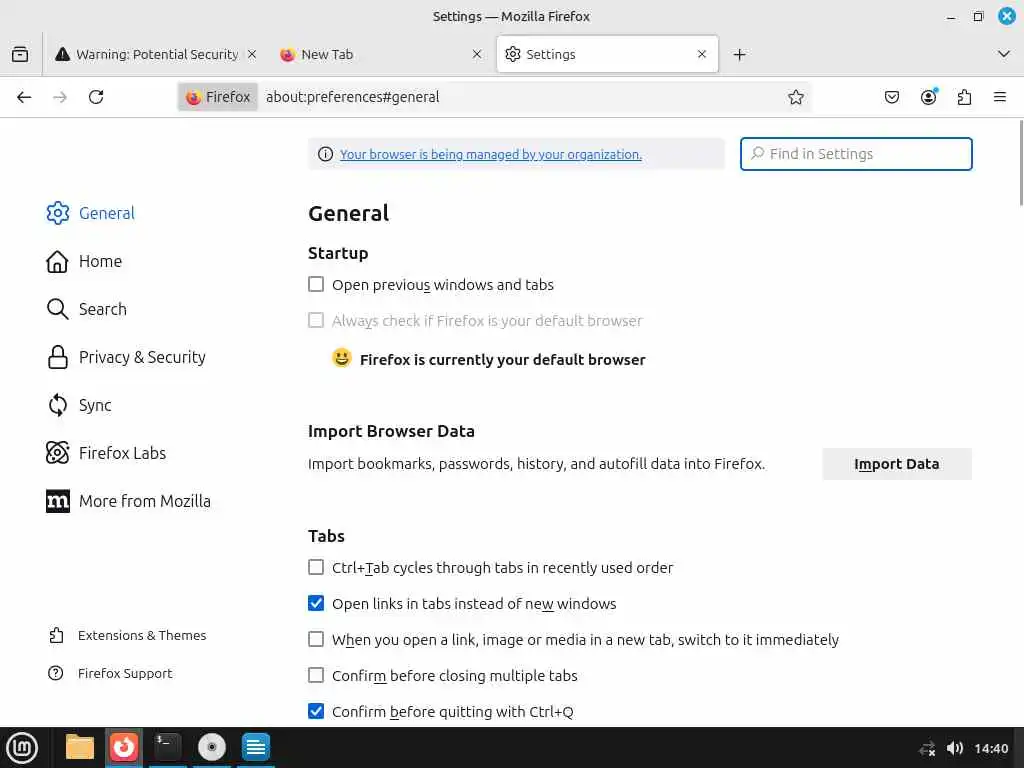This screenshot has width=1024, height=768.
Task: Click the Firefox identity badge in address bar
Action: click(218, 97)
